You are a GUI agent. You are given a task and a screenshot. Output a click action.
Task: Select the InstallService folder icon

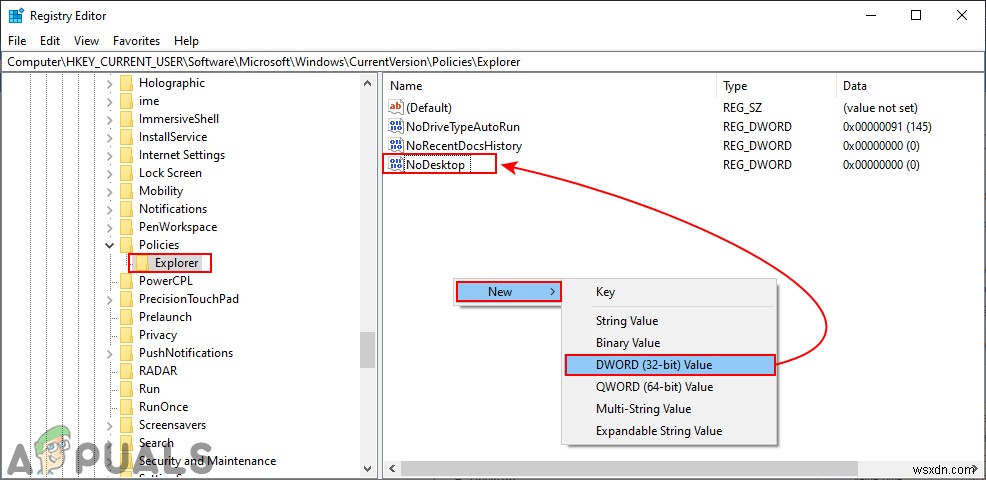[x=126, y=137]
